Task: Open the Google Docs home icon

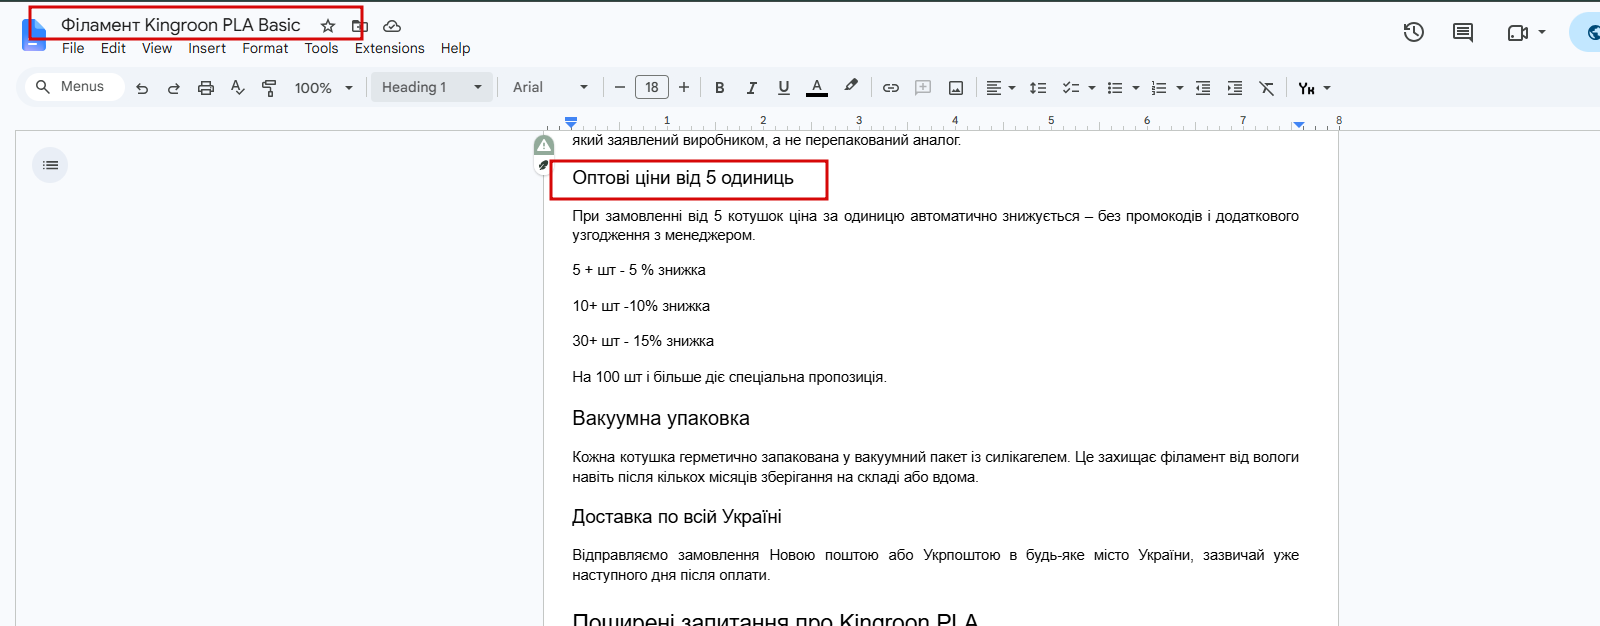Action: [34, 36]
